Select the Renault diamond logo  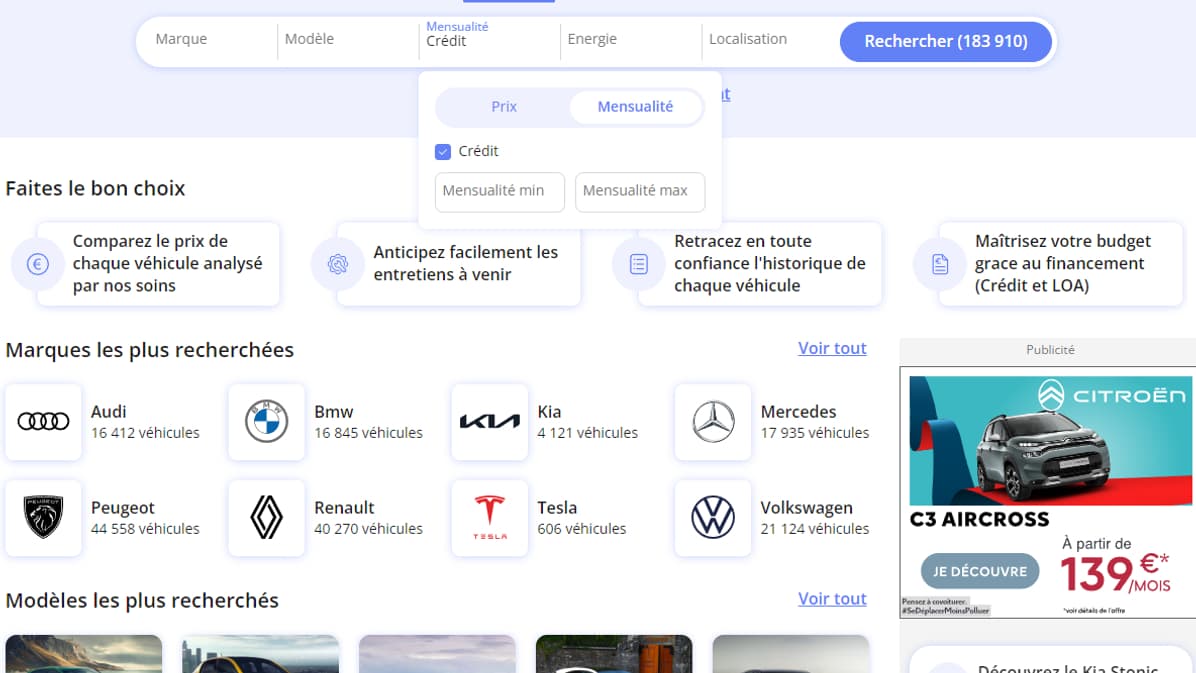click(x=266, y=518)
